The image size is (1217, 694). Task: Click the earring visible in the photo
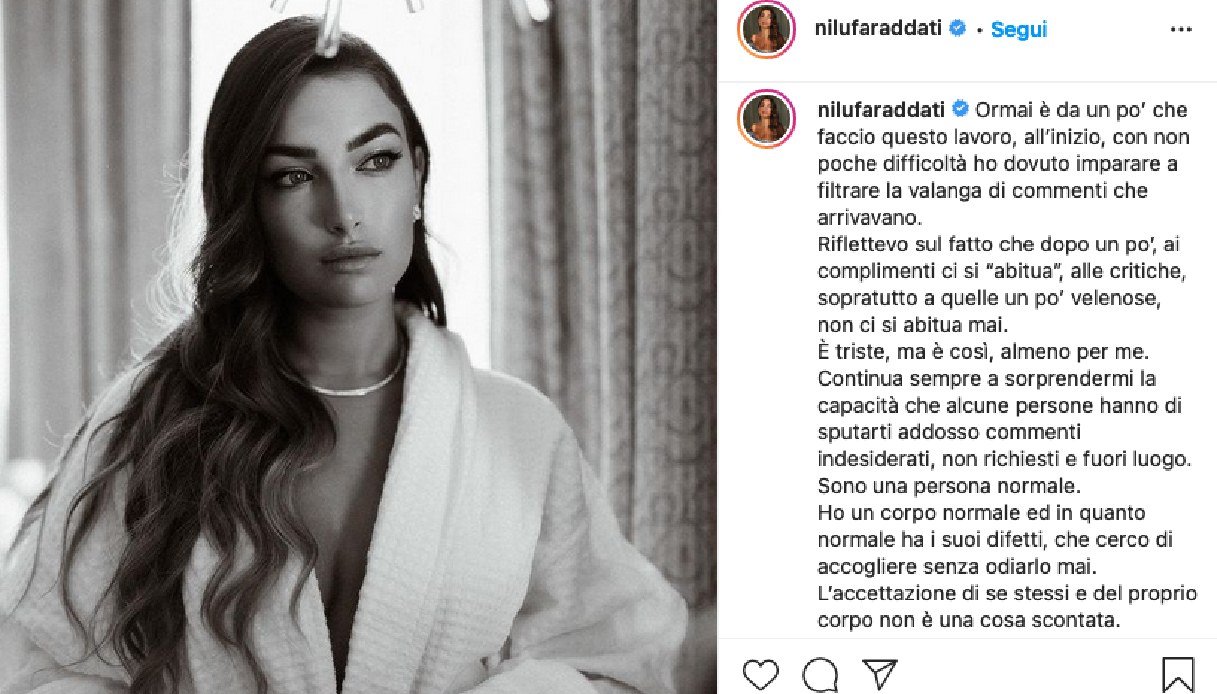pyautogui.click(x=416, y=211)
